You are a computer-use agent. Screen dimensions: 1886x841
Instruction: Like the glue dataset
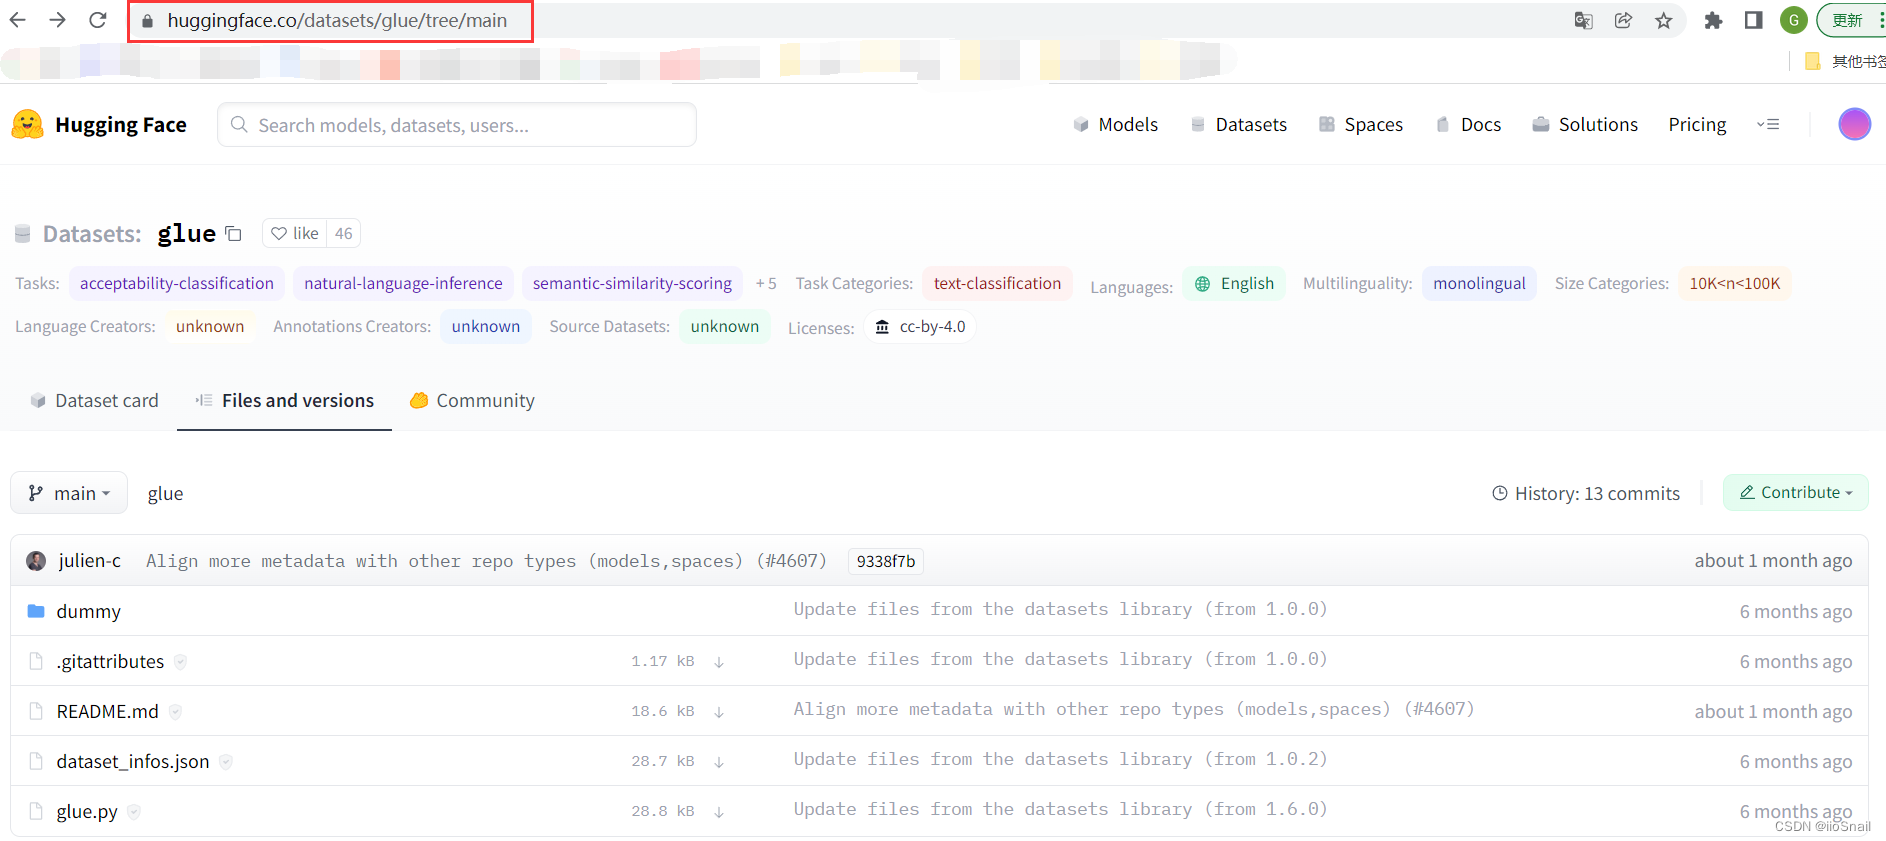295,233
